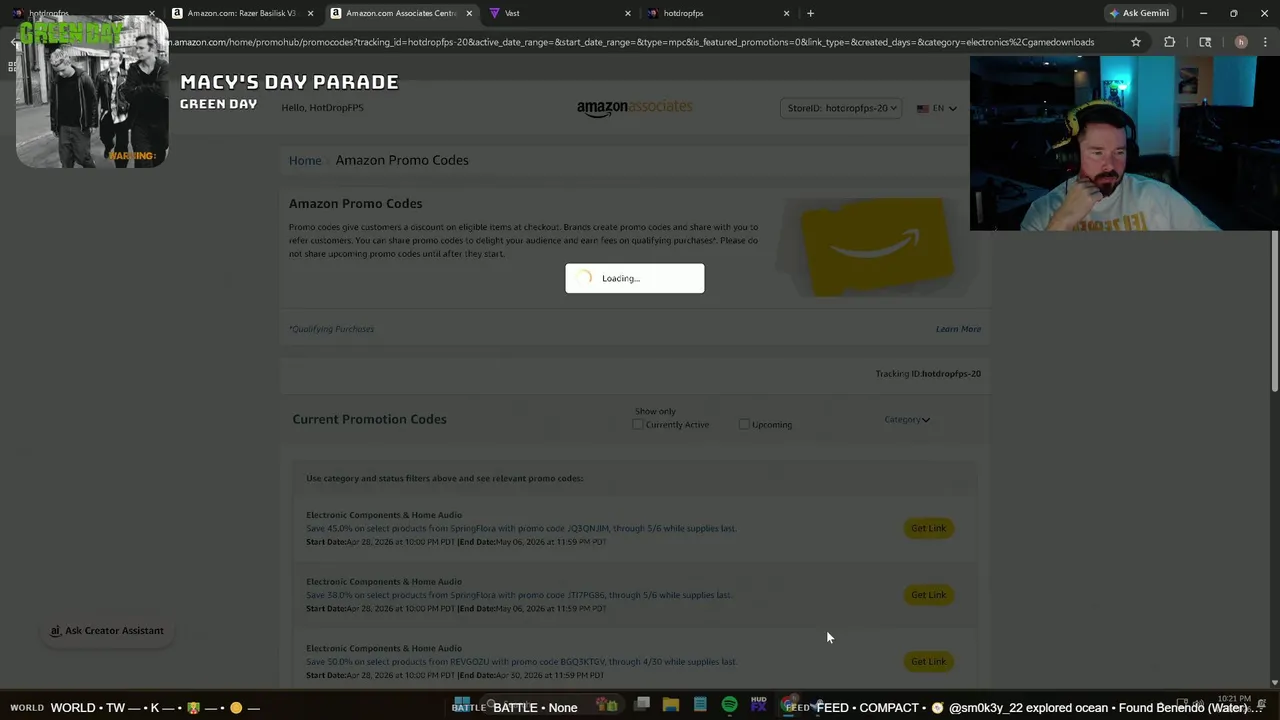Click the Windows Start button
The width and height of the screenshot is (1280, 720).
coord(462,705)
